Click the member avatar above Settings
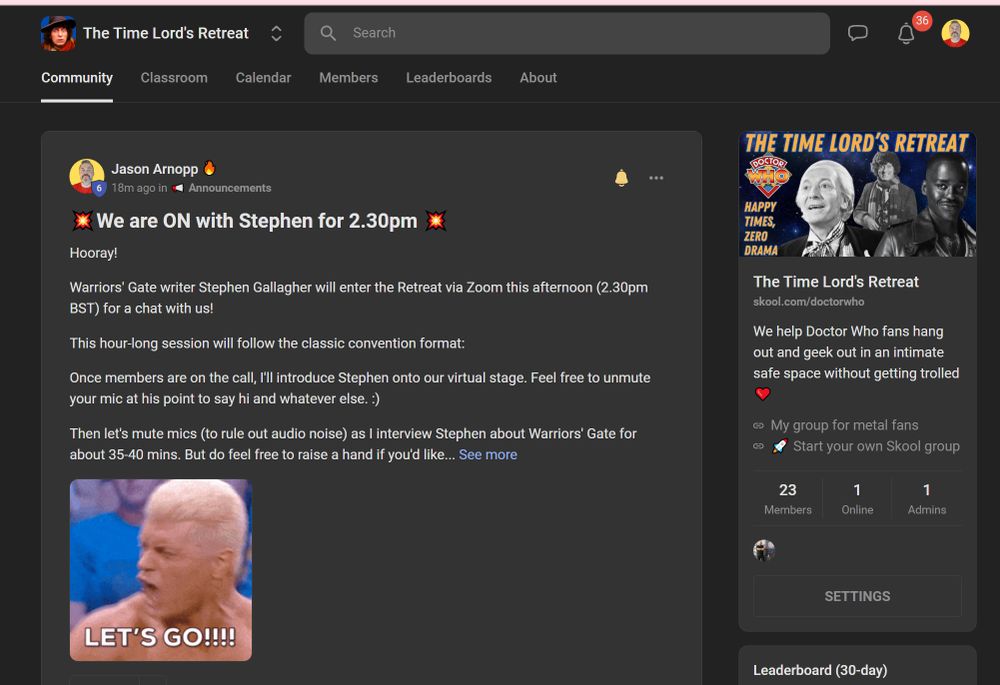The width and height of the screenshot is (1000, 685). (x=764, y=550)
